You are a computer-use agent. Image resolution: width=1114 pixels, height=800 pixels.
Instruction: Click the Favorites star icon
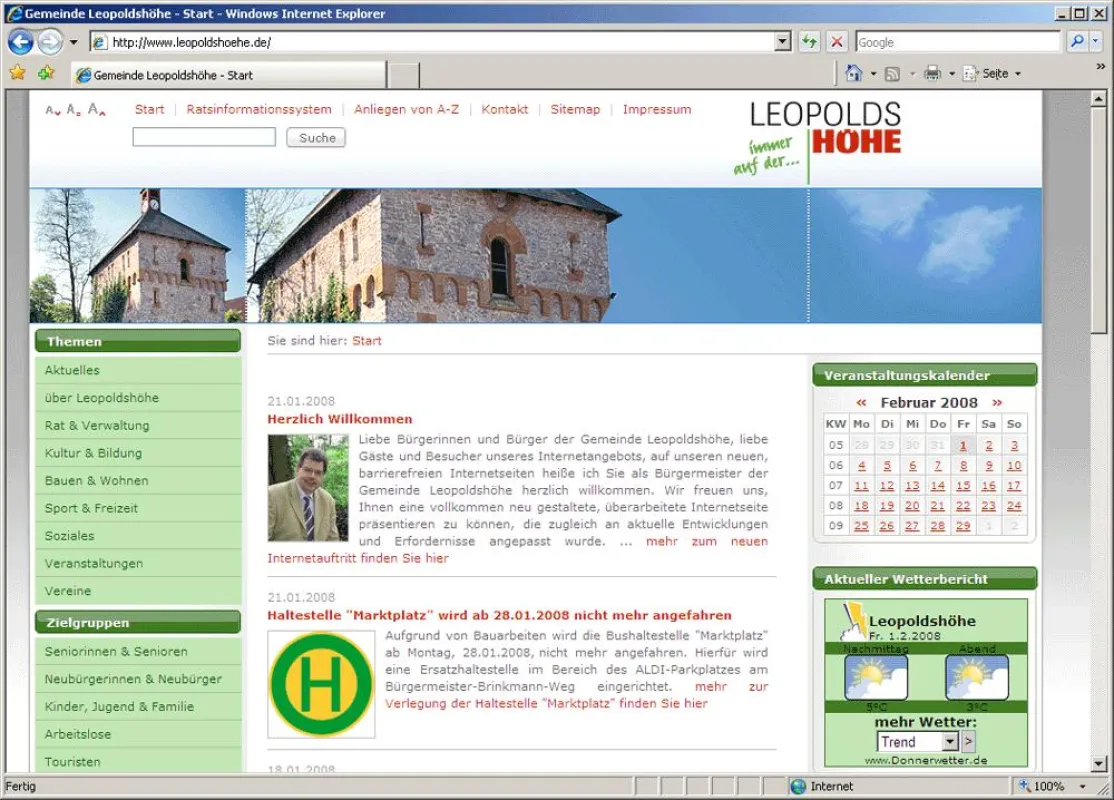coord(18,73)
